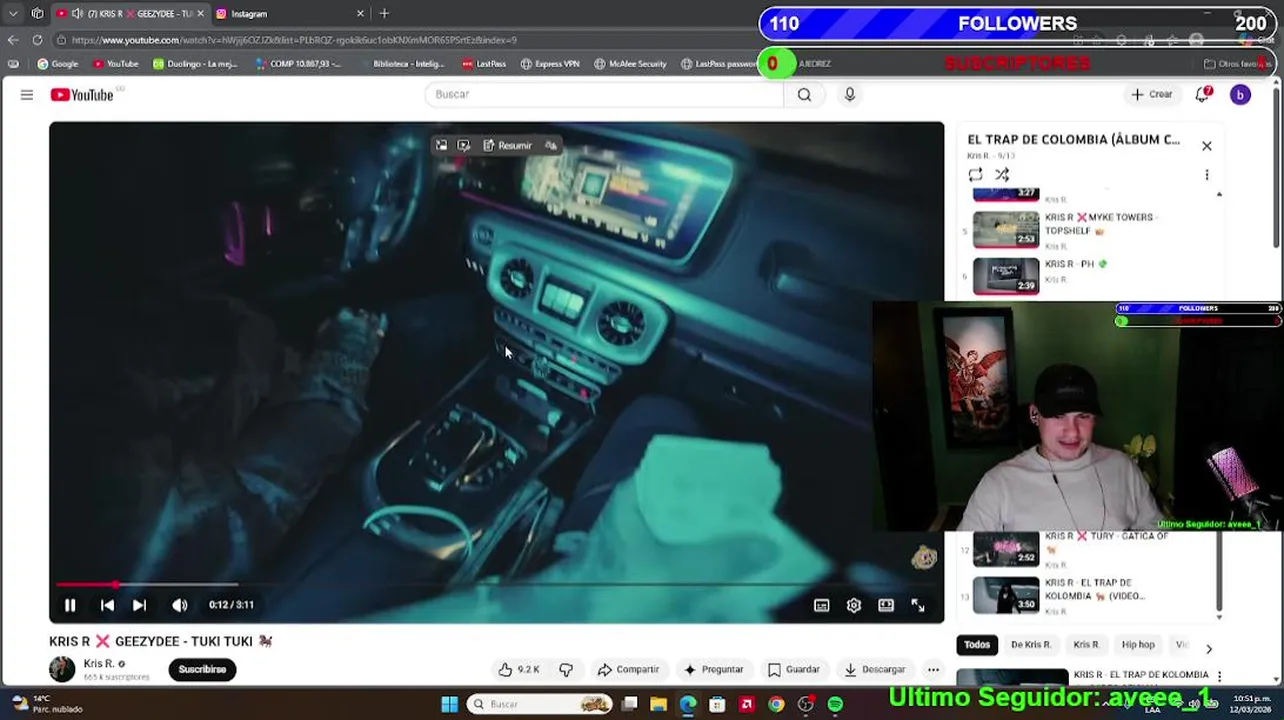Open File Explorer from taskbar
Viewport: 1284px width, 720px height.
coord(658,705)
